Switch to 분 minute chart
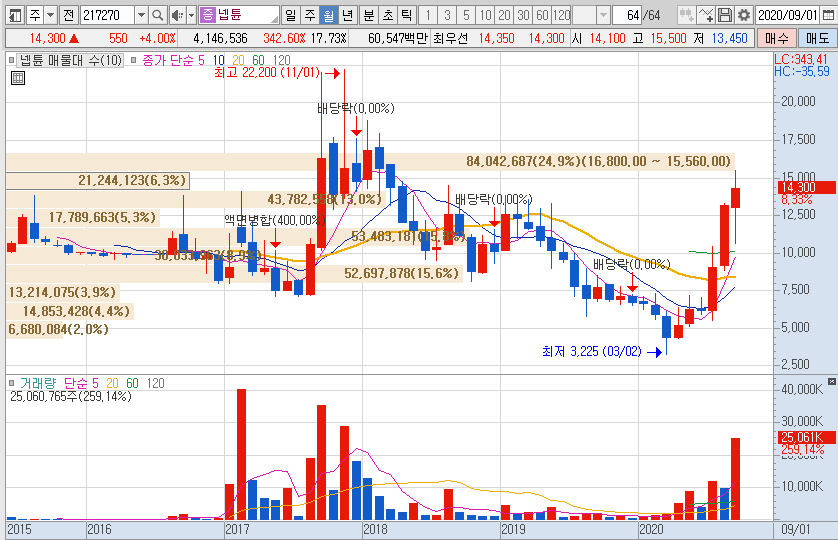Image resolution: width=838 pixels, height=540 pixels. [x=369, y=15]
